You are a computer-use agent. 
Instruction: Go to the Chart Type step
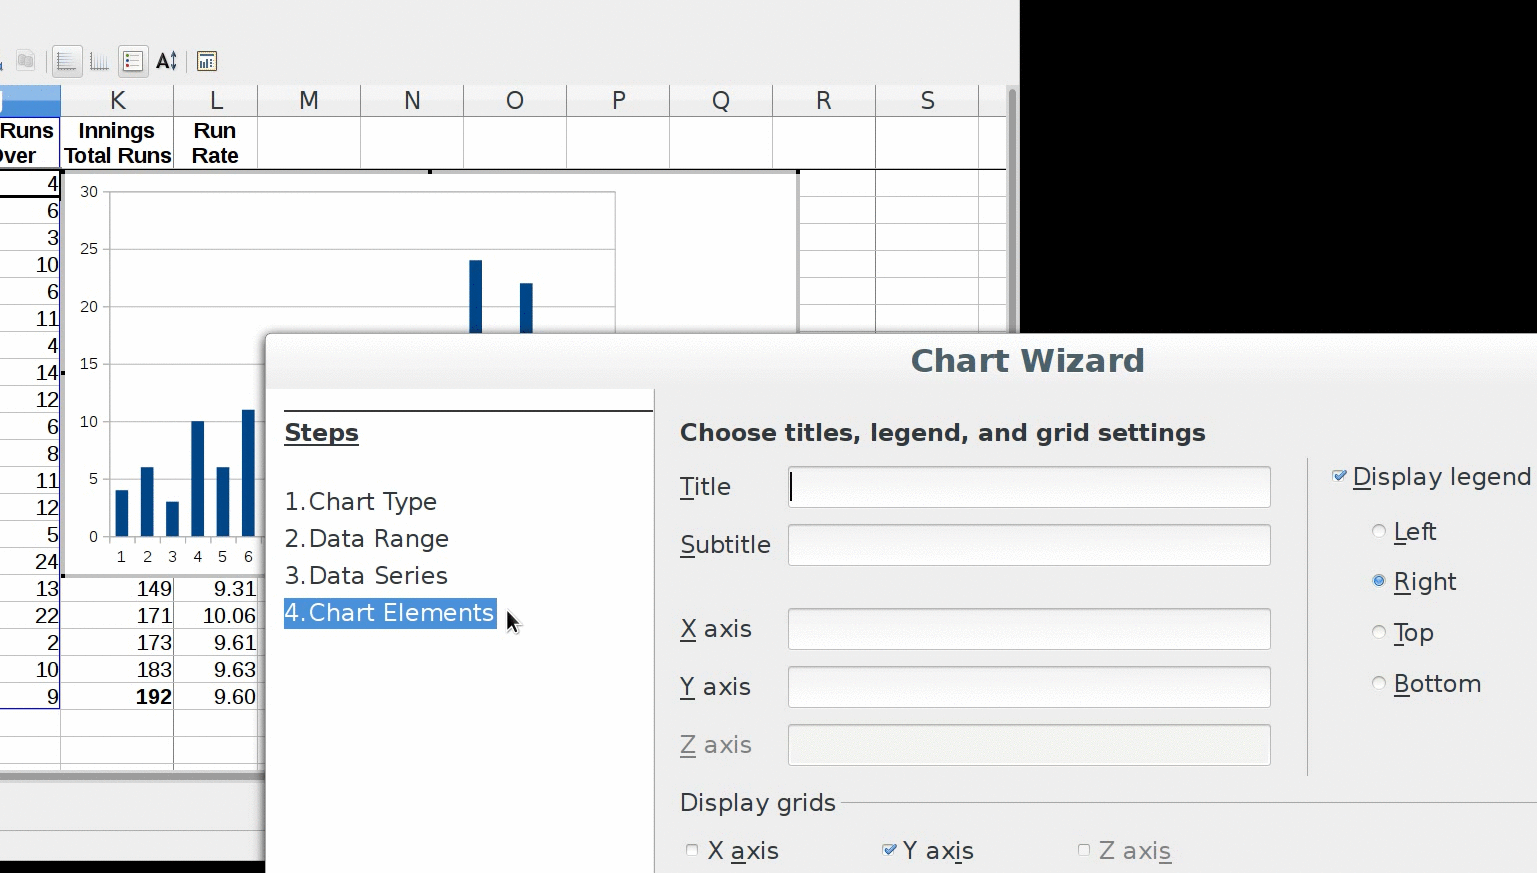(x=361, y=502)
